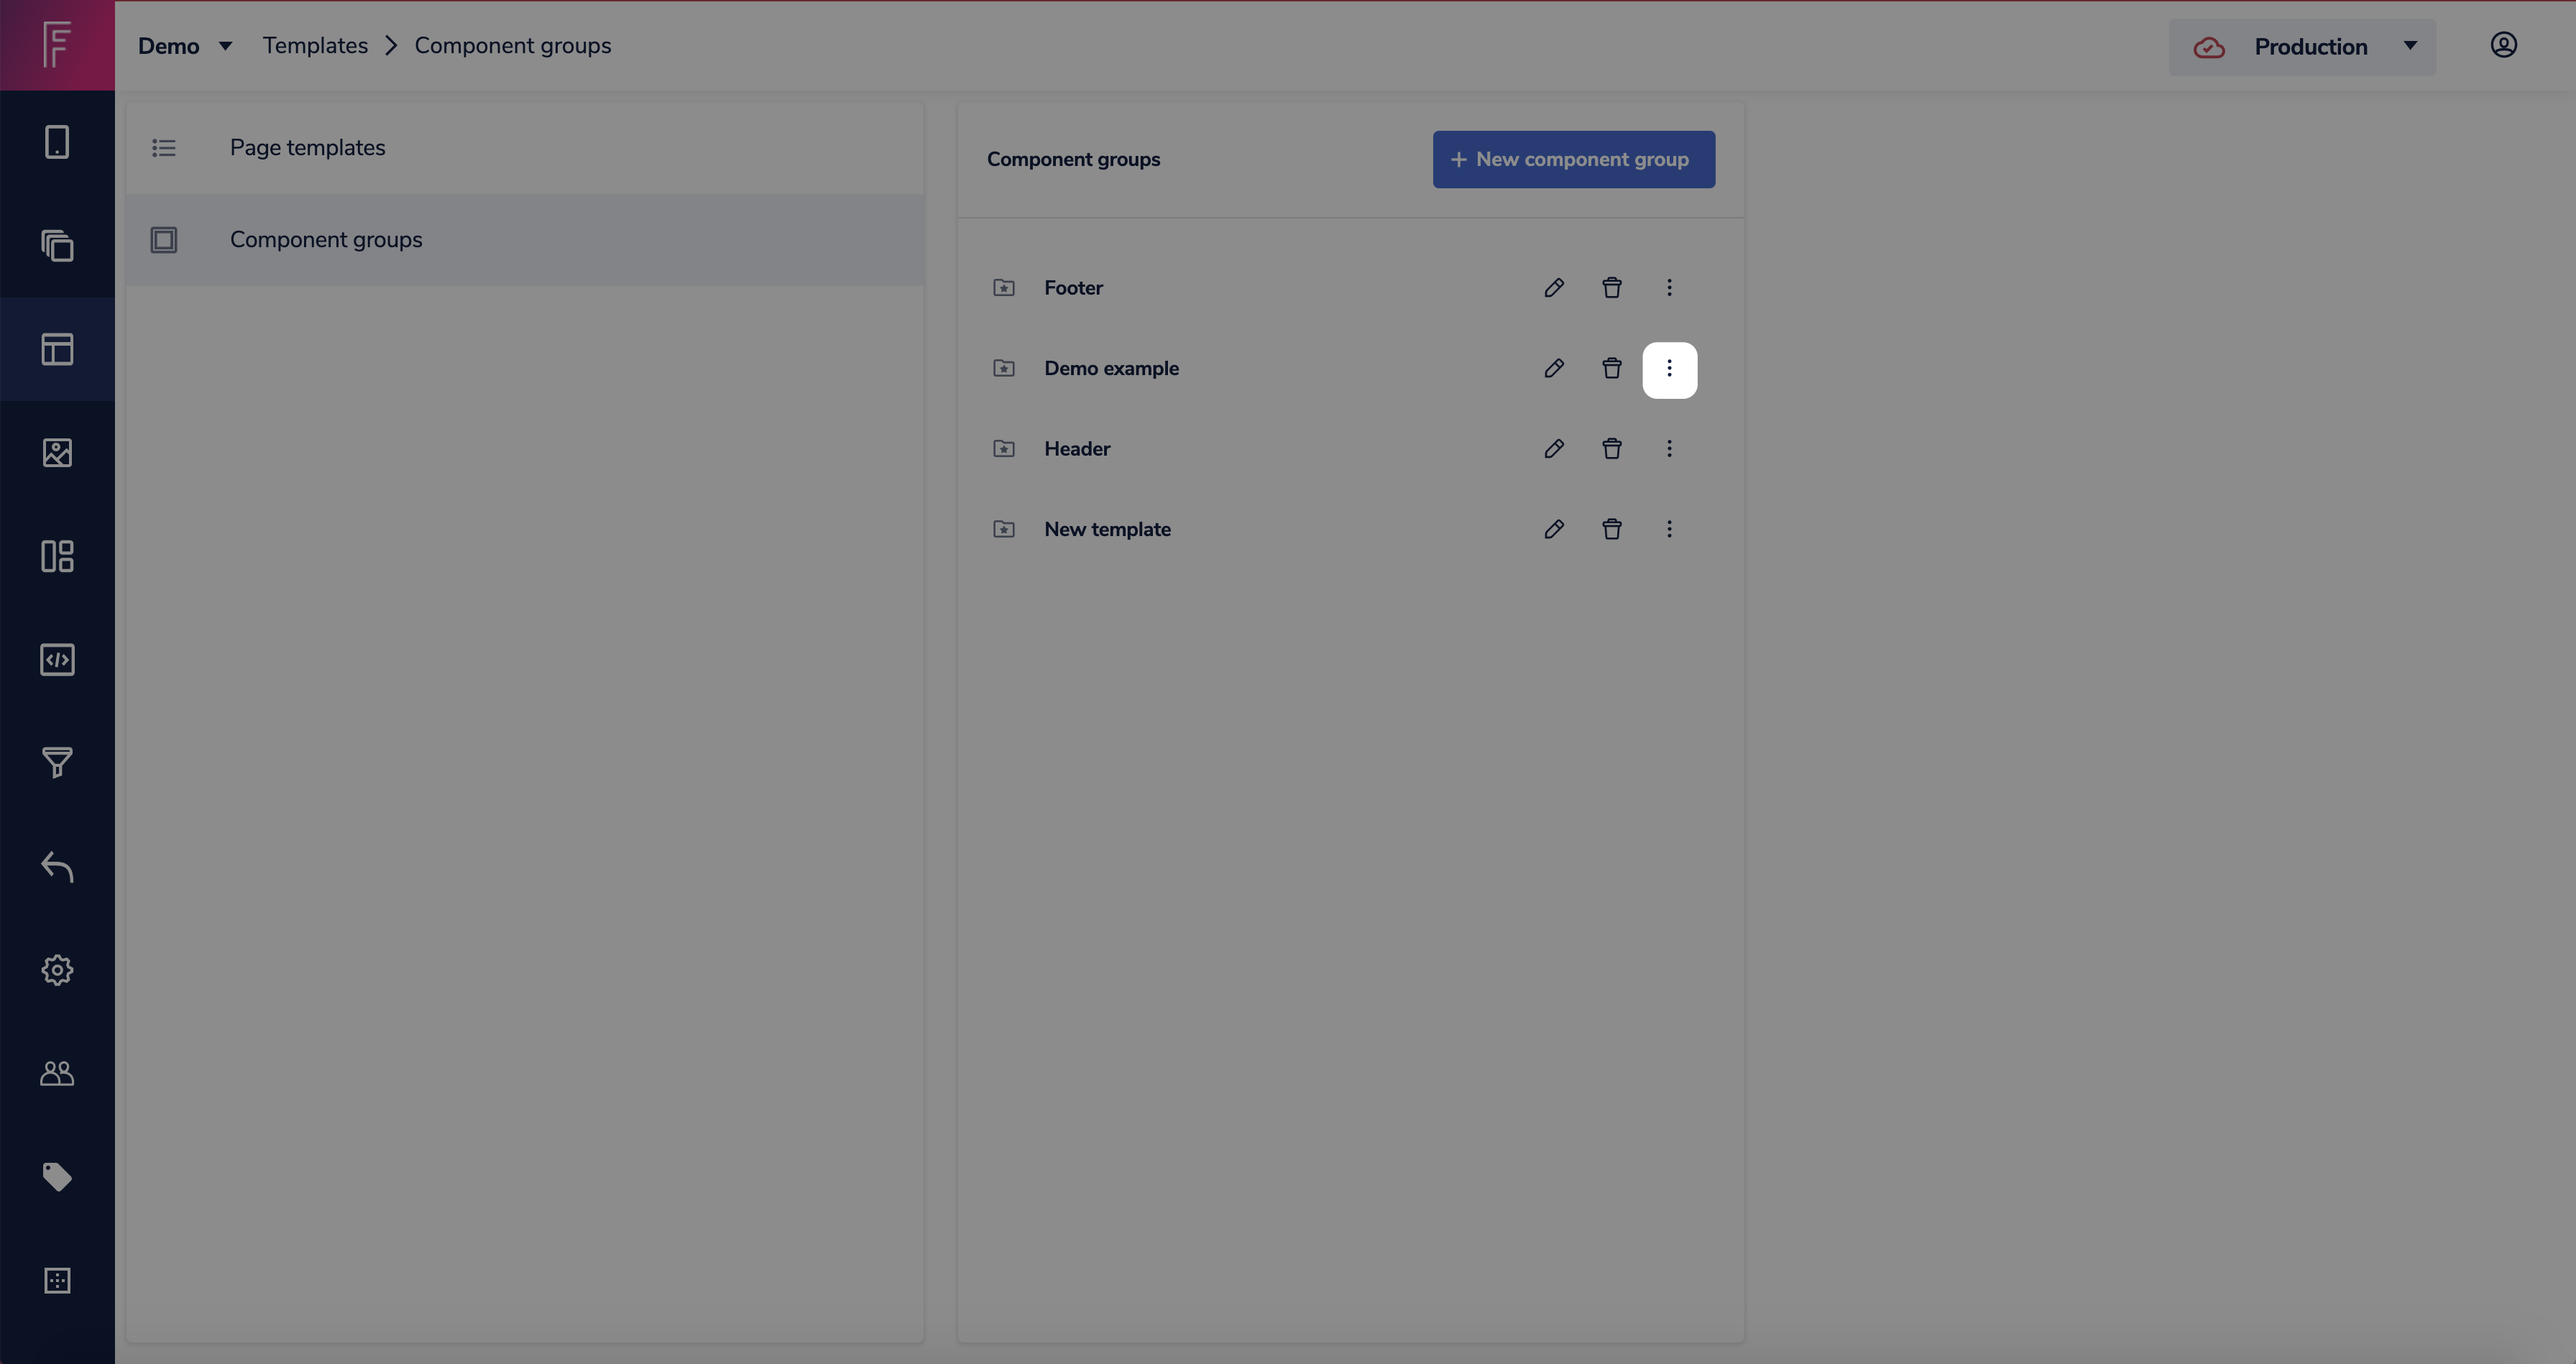Switch to the Page templates section

(x=307, y=147)
